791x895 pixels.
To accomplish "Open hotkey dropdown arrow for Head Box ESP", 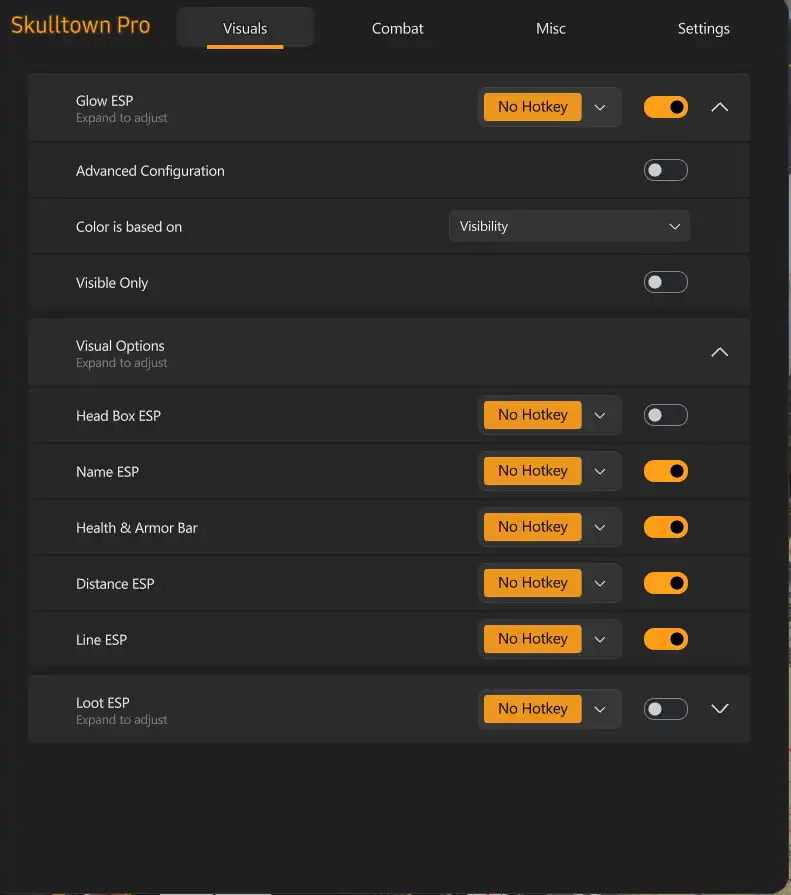I will [x=600, y=415].
